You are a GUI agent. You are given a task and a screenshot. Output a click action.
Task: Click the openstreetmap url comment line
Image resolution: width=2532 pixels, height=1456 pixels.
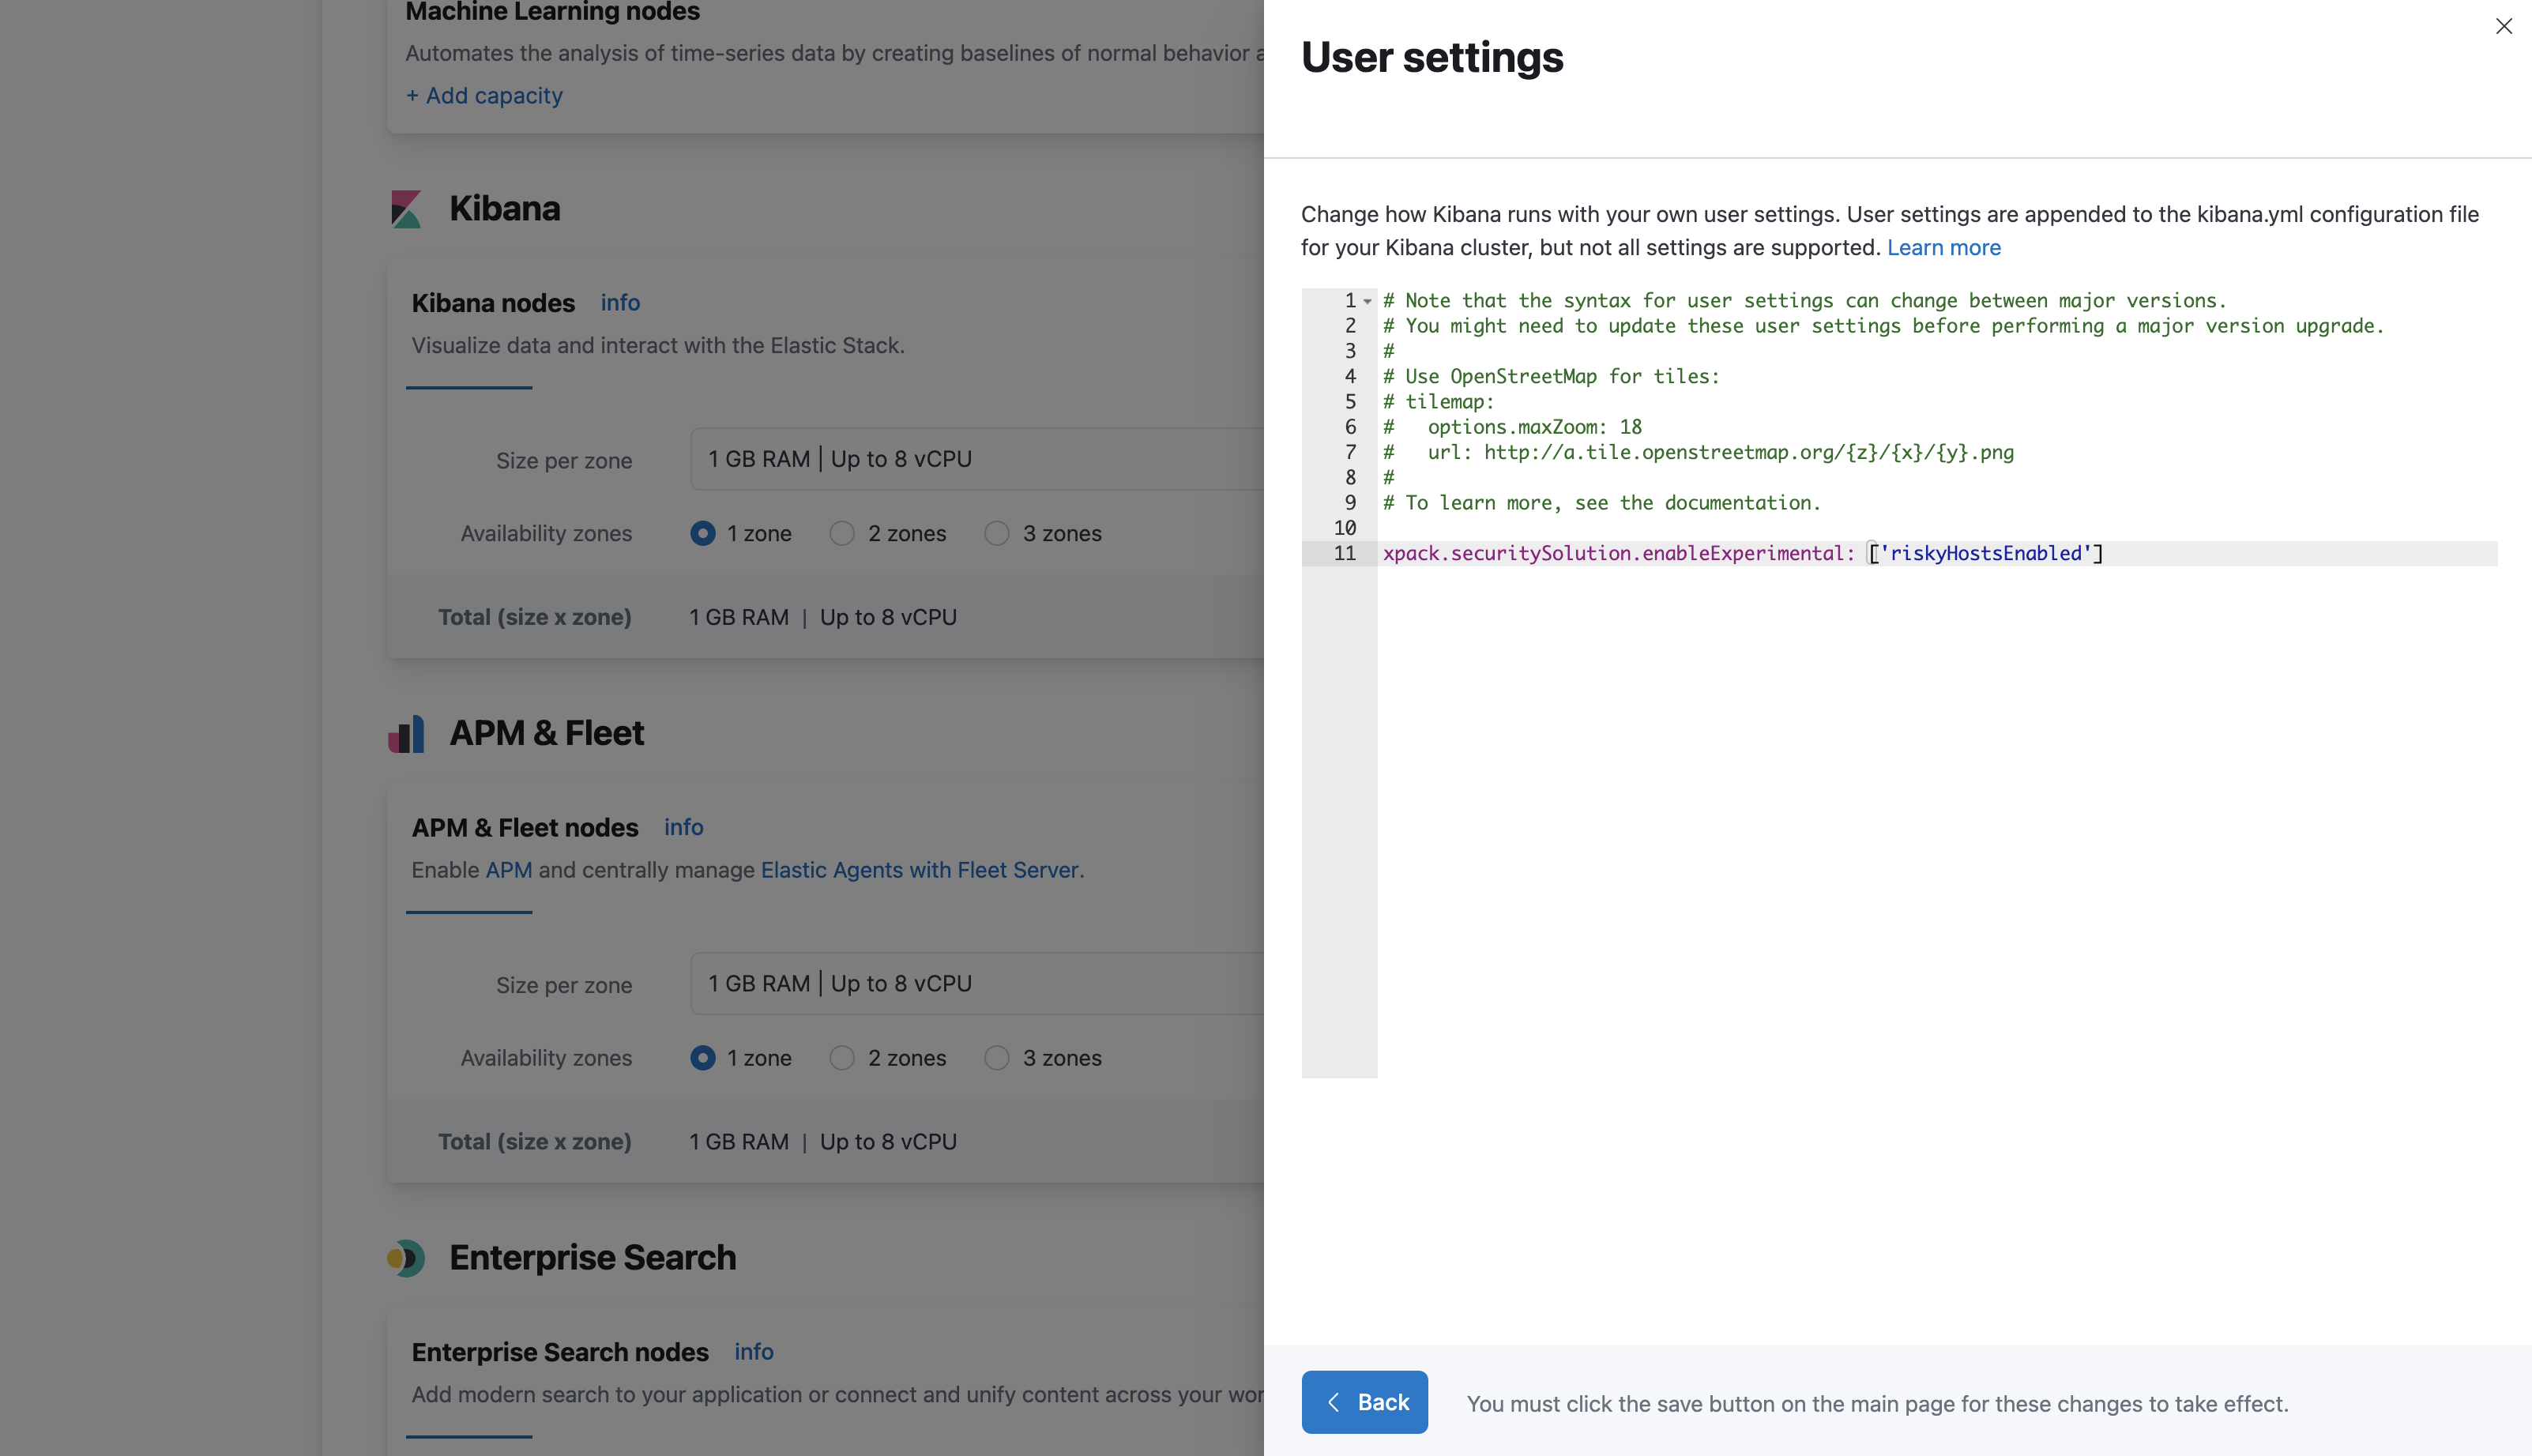[x=1698, y=452]
